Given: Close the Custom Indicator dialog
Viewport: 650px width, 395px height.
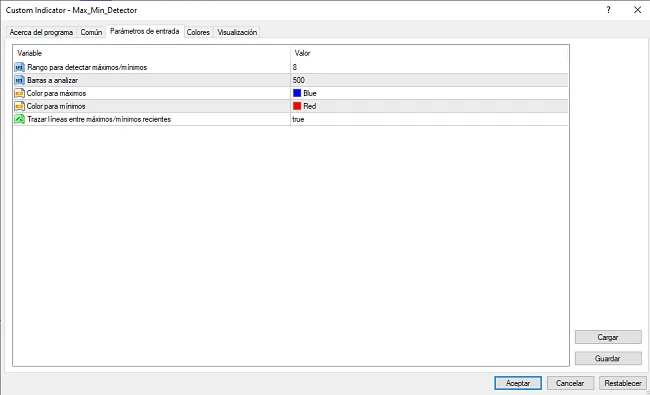Looking at the screenshot, I should 638,10.
